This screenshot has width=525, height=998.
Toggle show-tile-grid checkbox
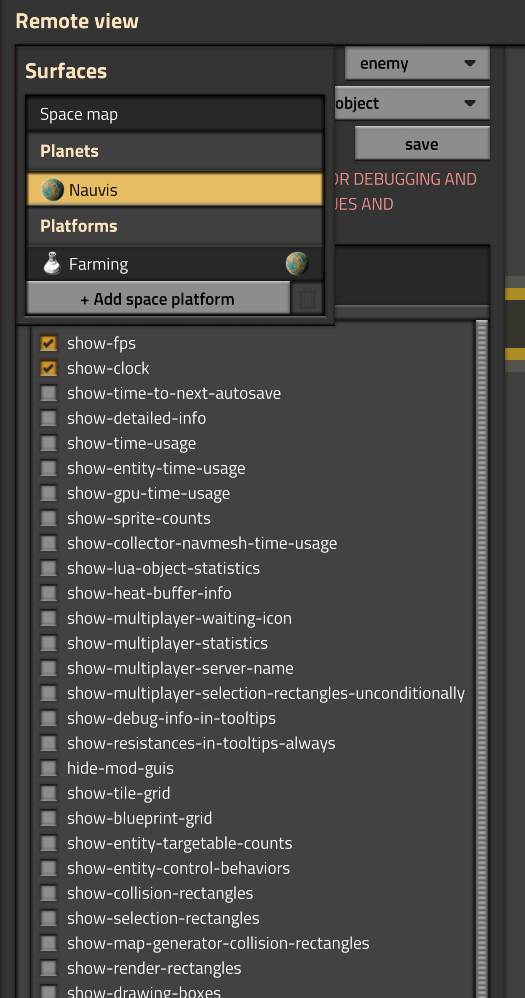48,793
